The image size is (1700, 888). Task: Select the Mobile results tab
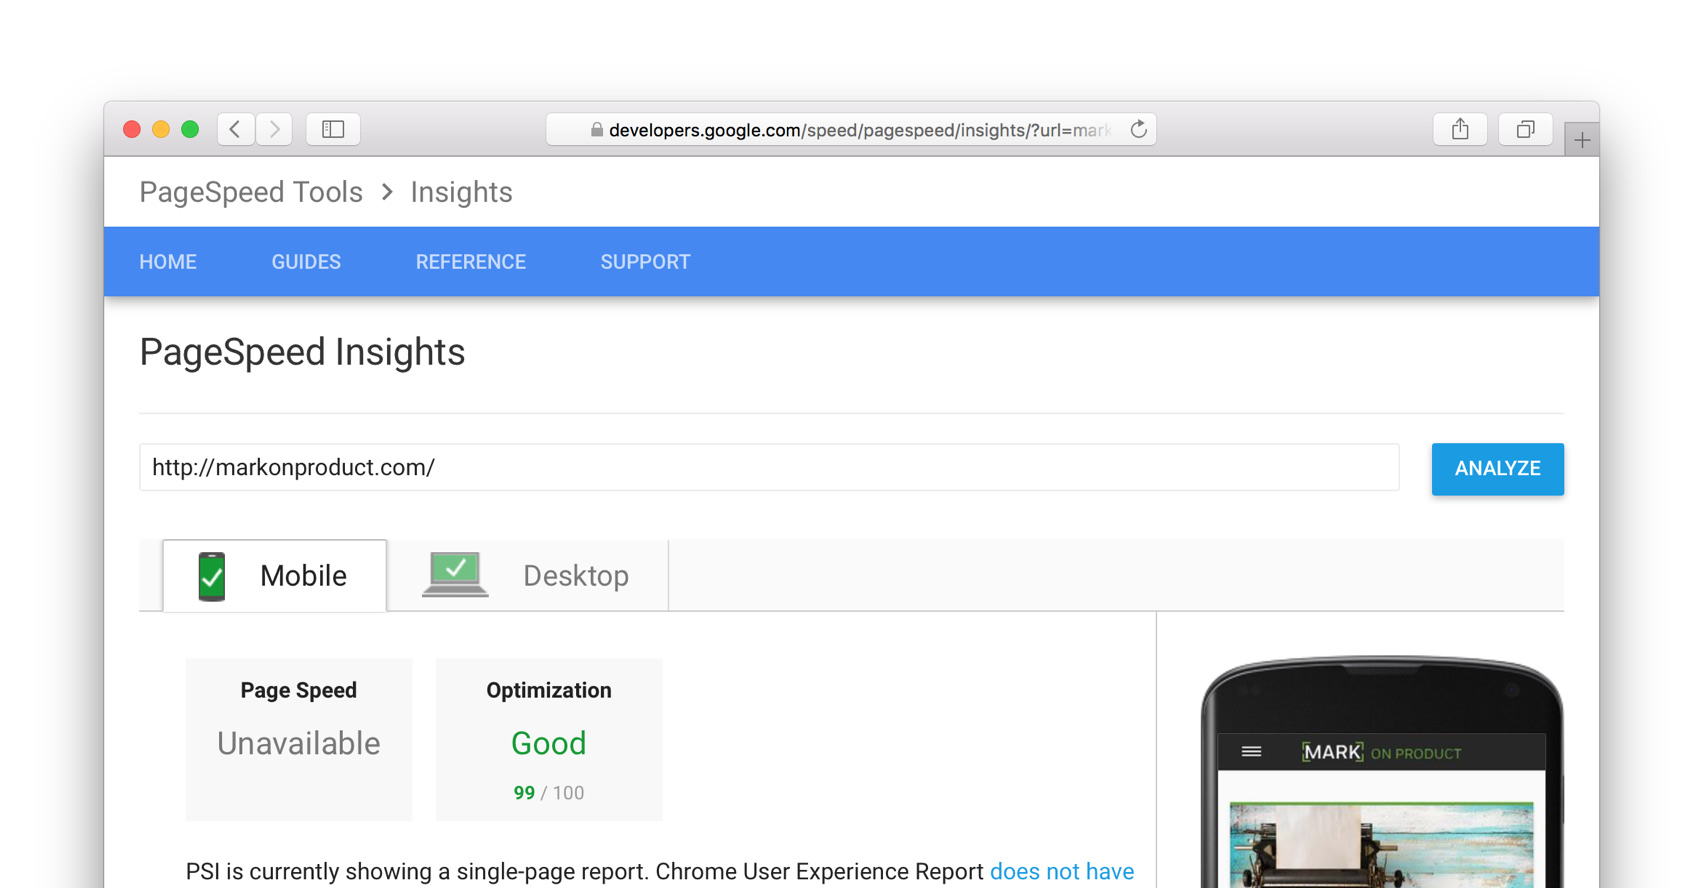coord(275,576)
